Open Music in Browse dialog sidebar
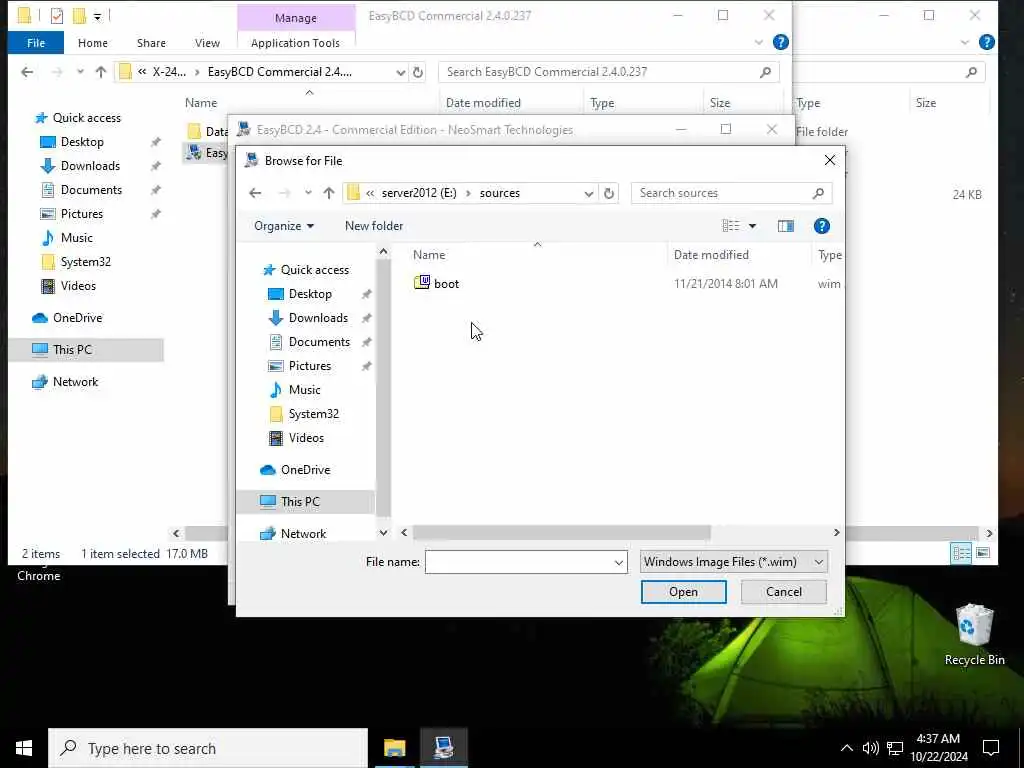 click(304, 390)
